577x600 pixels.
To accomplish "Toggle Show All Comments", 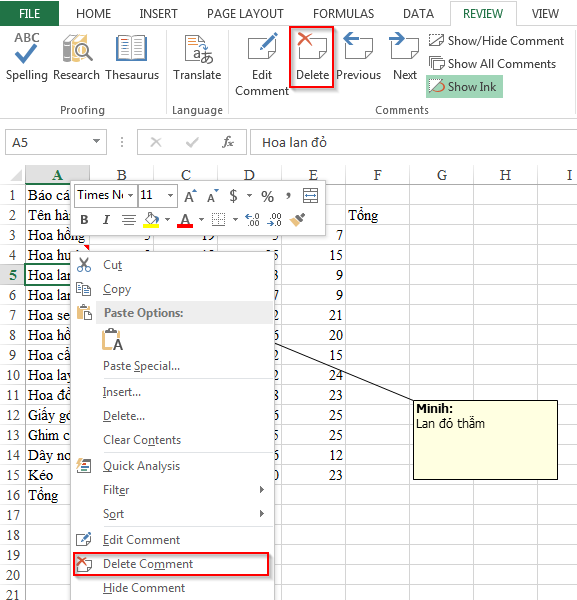I will [492, 64].
